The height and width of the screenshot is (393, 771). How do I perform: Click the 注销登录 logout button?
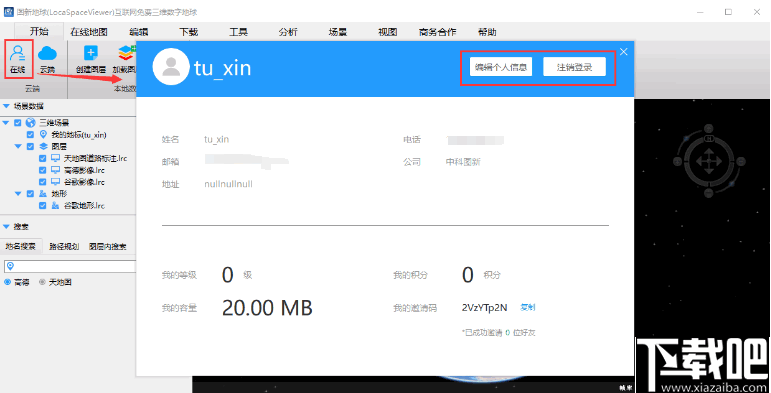pos(574,67)
